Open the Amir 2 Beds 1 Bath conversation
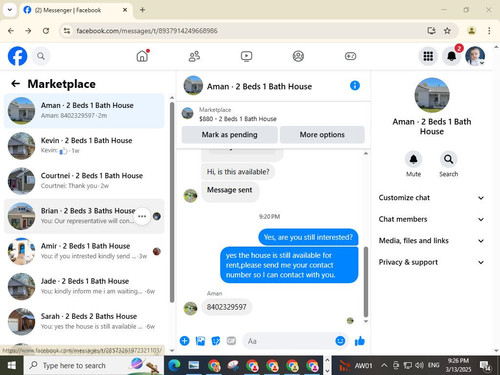The width and height of the screenshot is (500, 375). pos(84,251)
